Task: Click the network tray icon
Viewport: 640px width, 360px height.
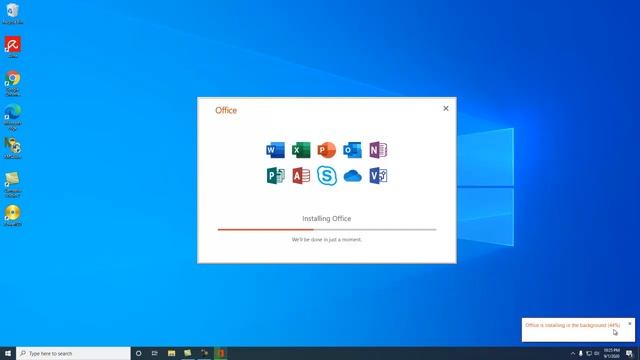Action: (x=589, y=353)
